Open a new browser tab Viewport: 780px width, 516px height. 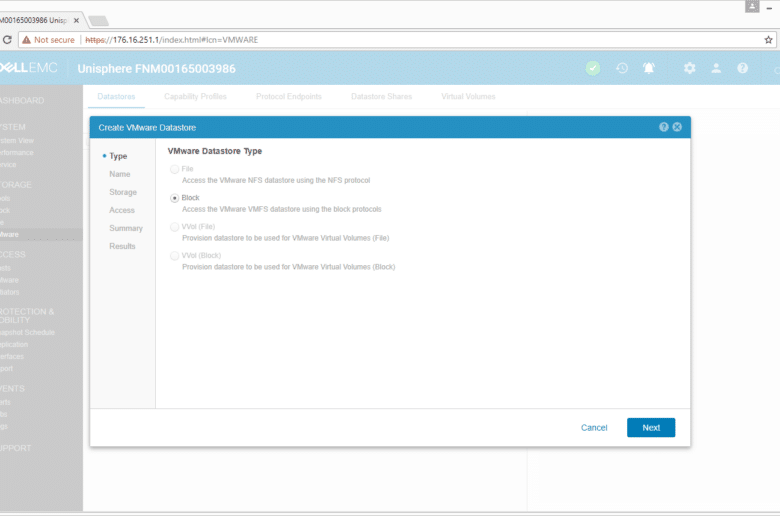pos(98,21)
